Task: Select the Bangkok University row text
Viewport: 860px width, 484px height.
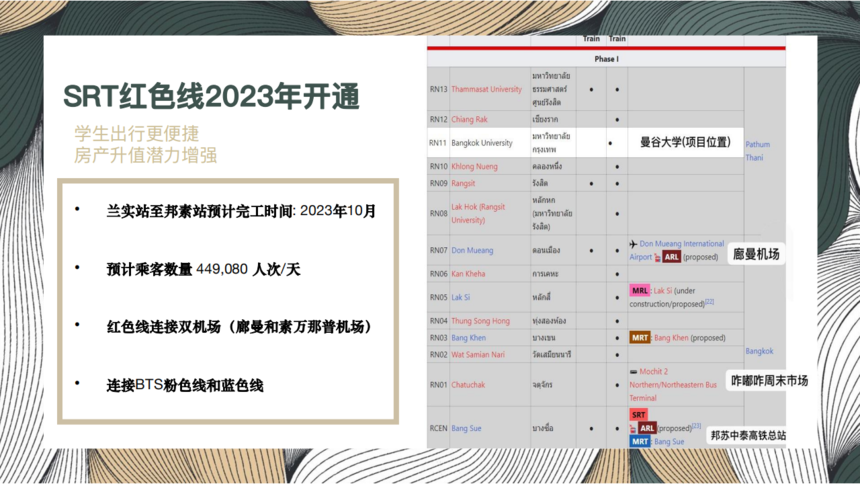Action: point(482,143)
